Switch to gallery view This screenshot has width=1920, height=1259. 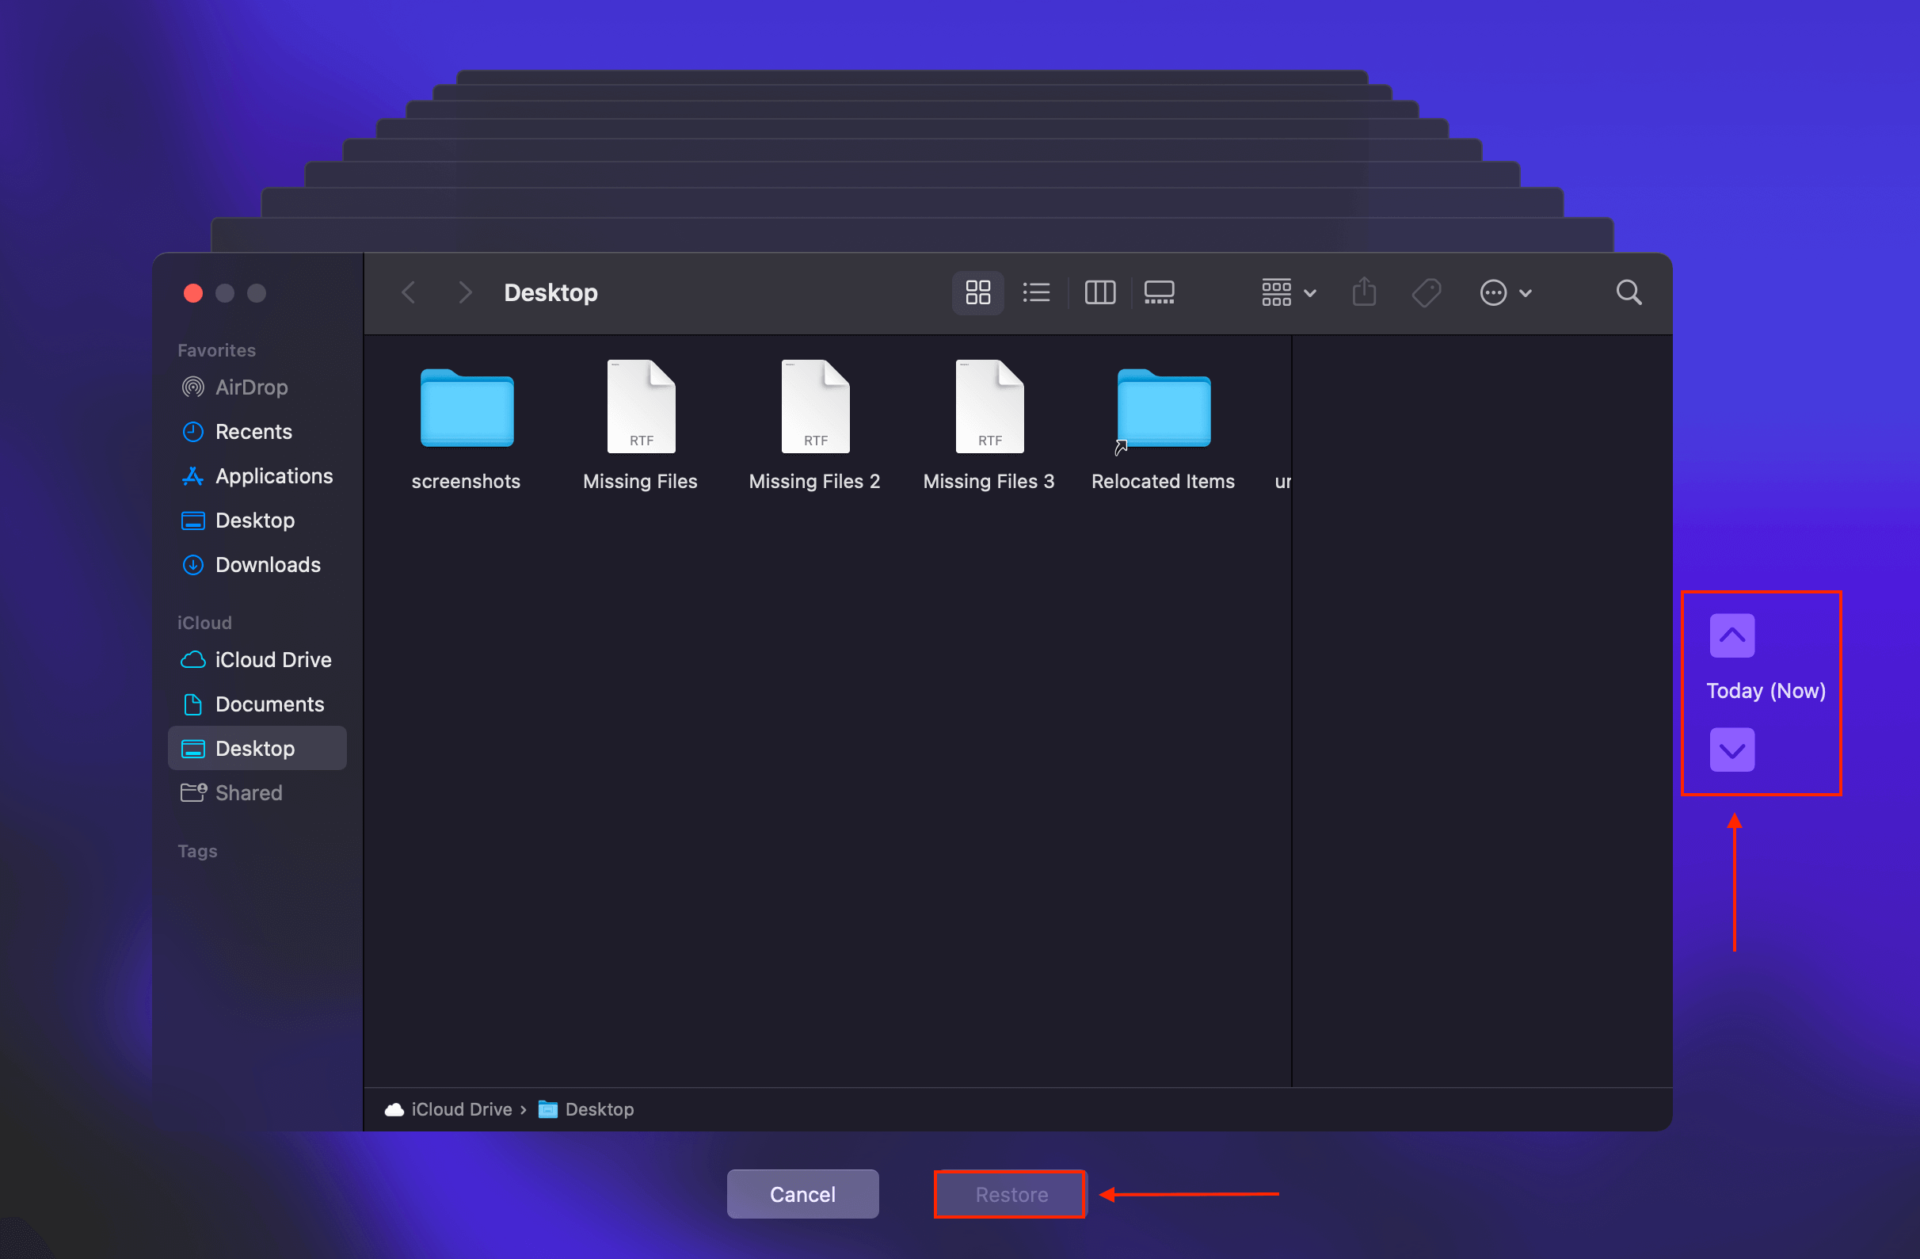(1159, 292)
